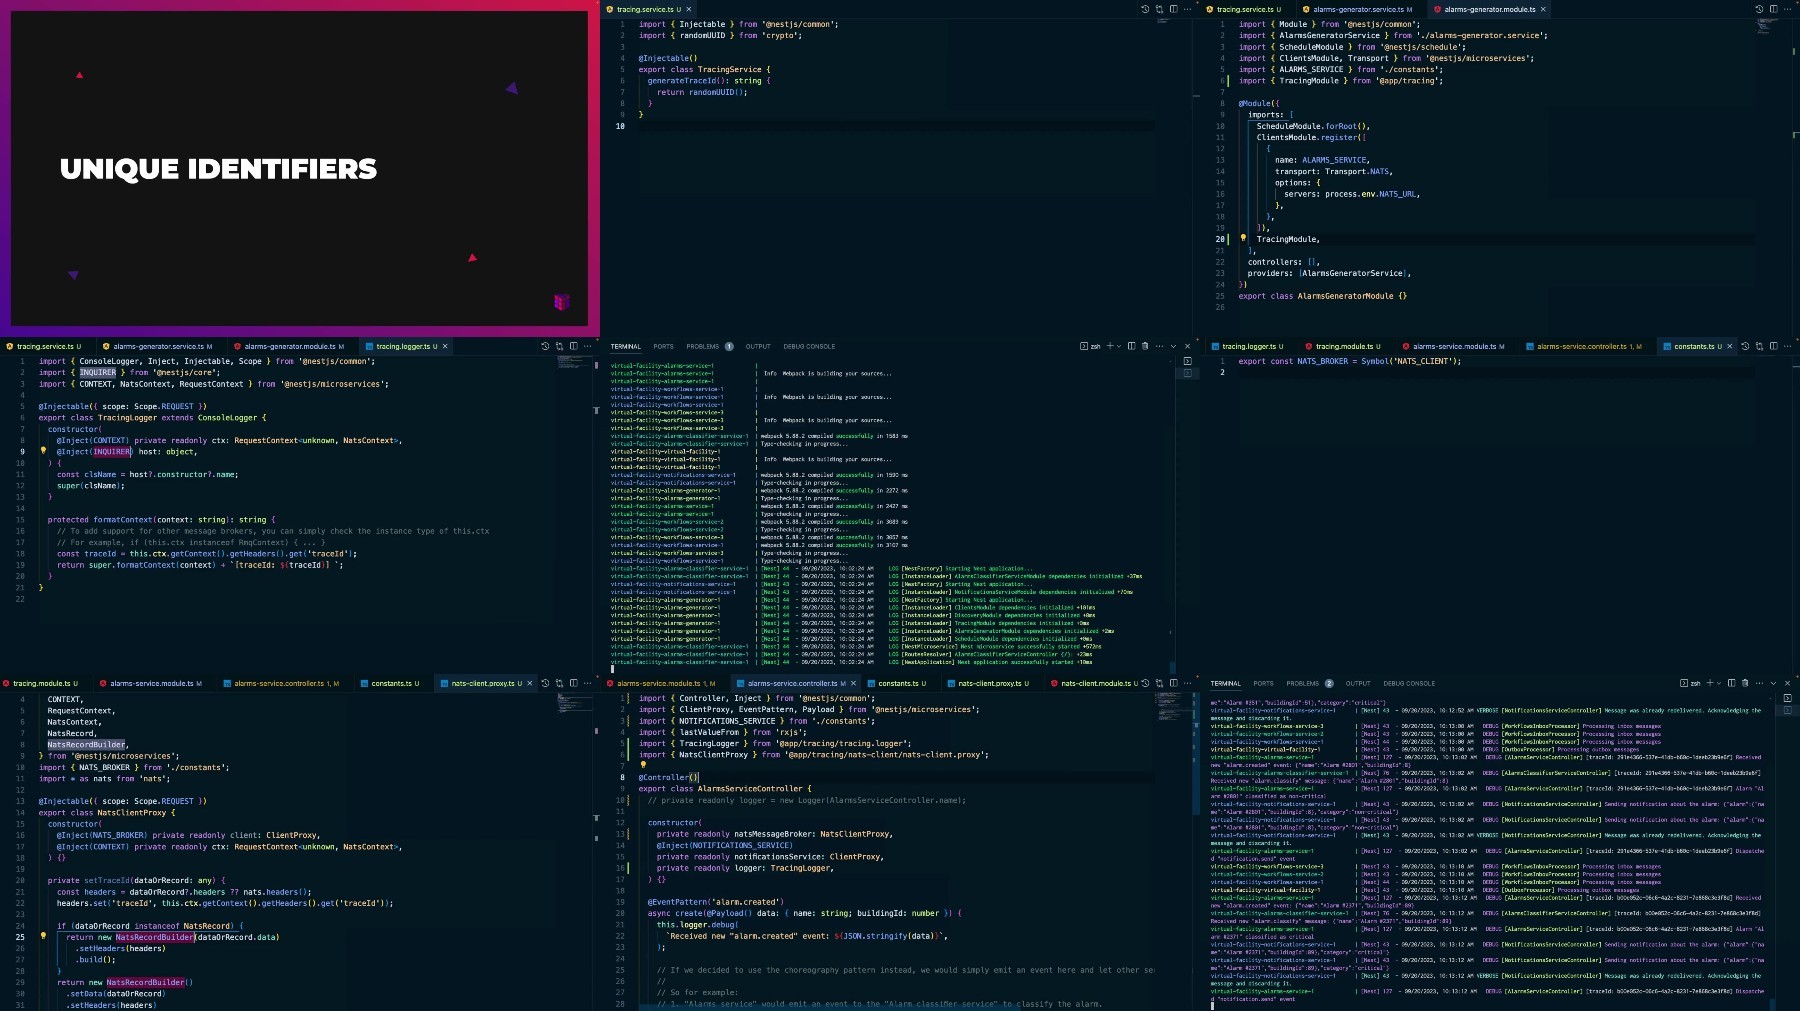Click the UNIQUE IDENTIFIERS slide title

pos(218,169)
